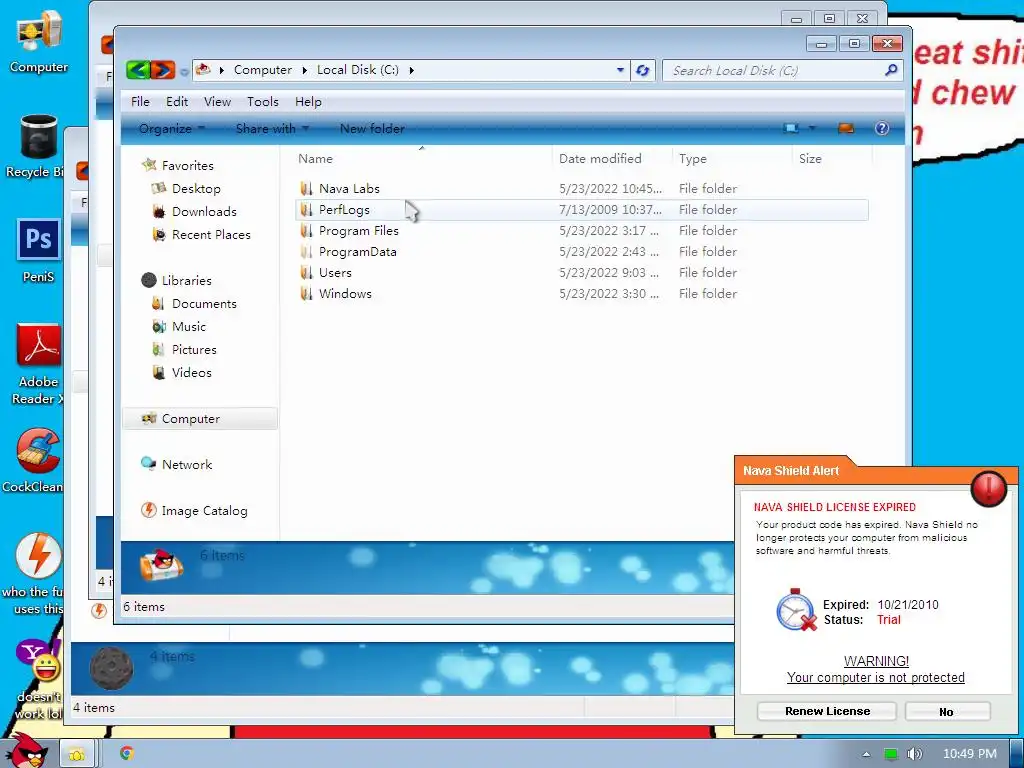The height and width of the screenshot is (768, 1024).
Task: Select the Recycle Bin desktop icon
Action: tap(36, 146)
